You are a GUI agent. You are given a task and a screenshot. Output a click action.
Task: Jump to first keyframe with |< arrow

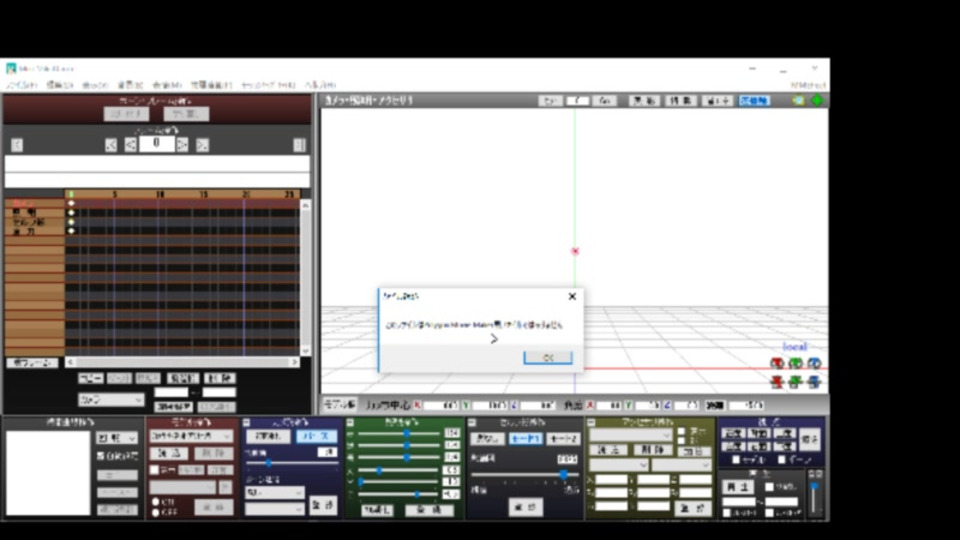click(x=111, y=145)
